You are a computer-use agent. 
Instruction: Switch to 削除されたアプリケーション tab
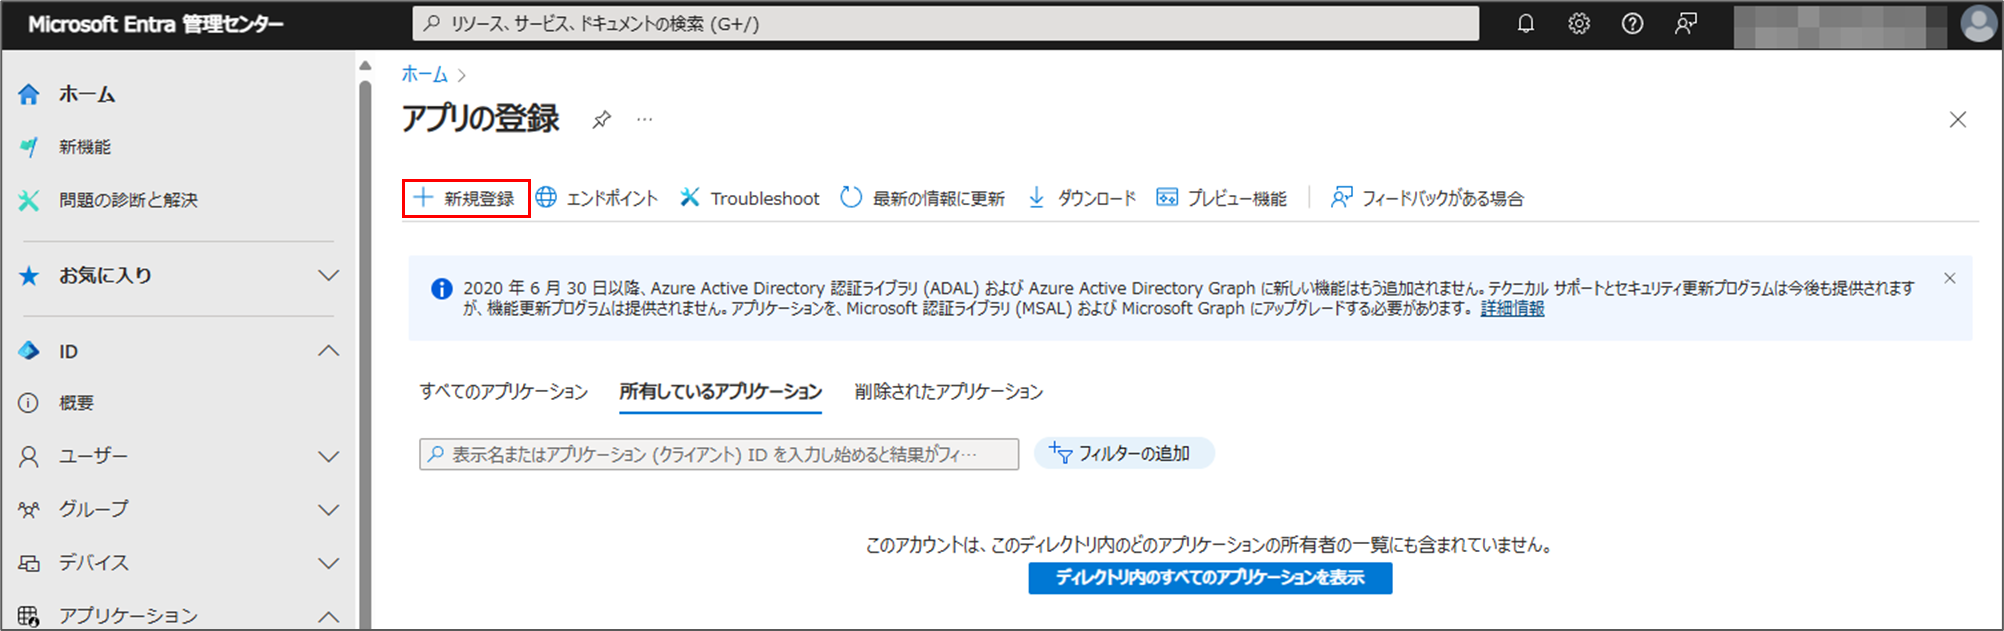(x=949, y=391)
